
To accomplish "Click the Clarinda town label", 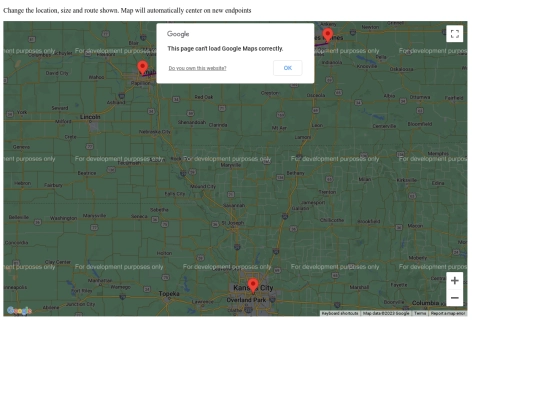I will pos(218,125).
